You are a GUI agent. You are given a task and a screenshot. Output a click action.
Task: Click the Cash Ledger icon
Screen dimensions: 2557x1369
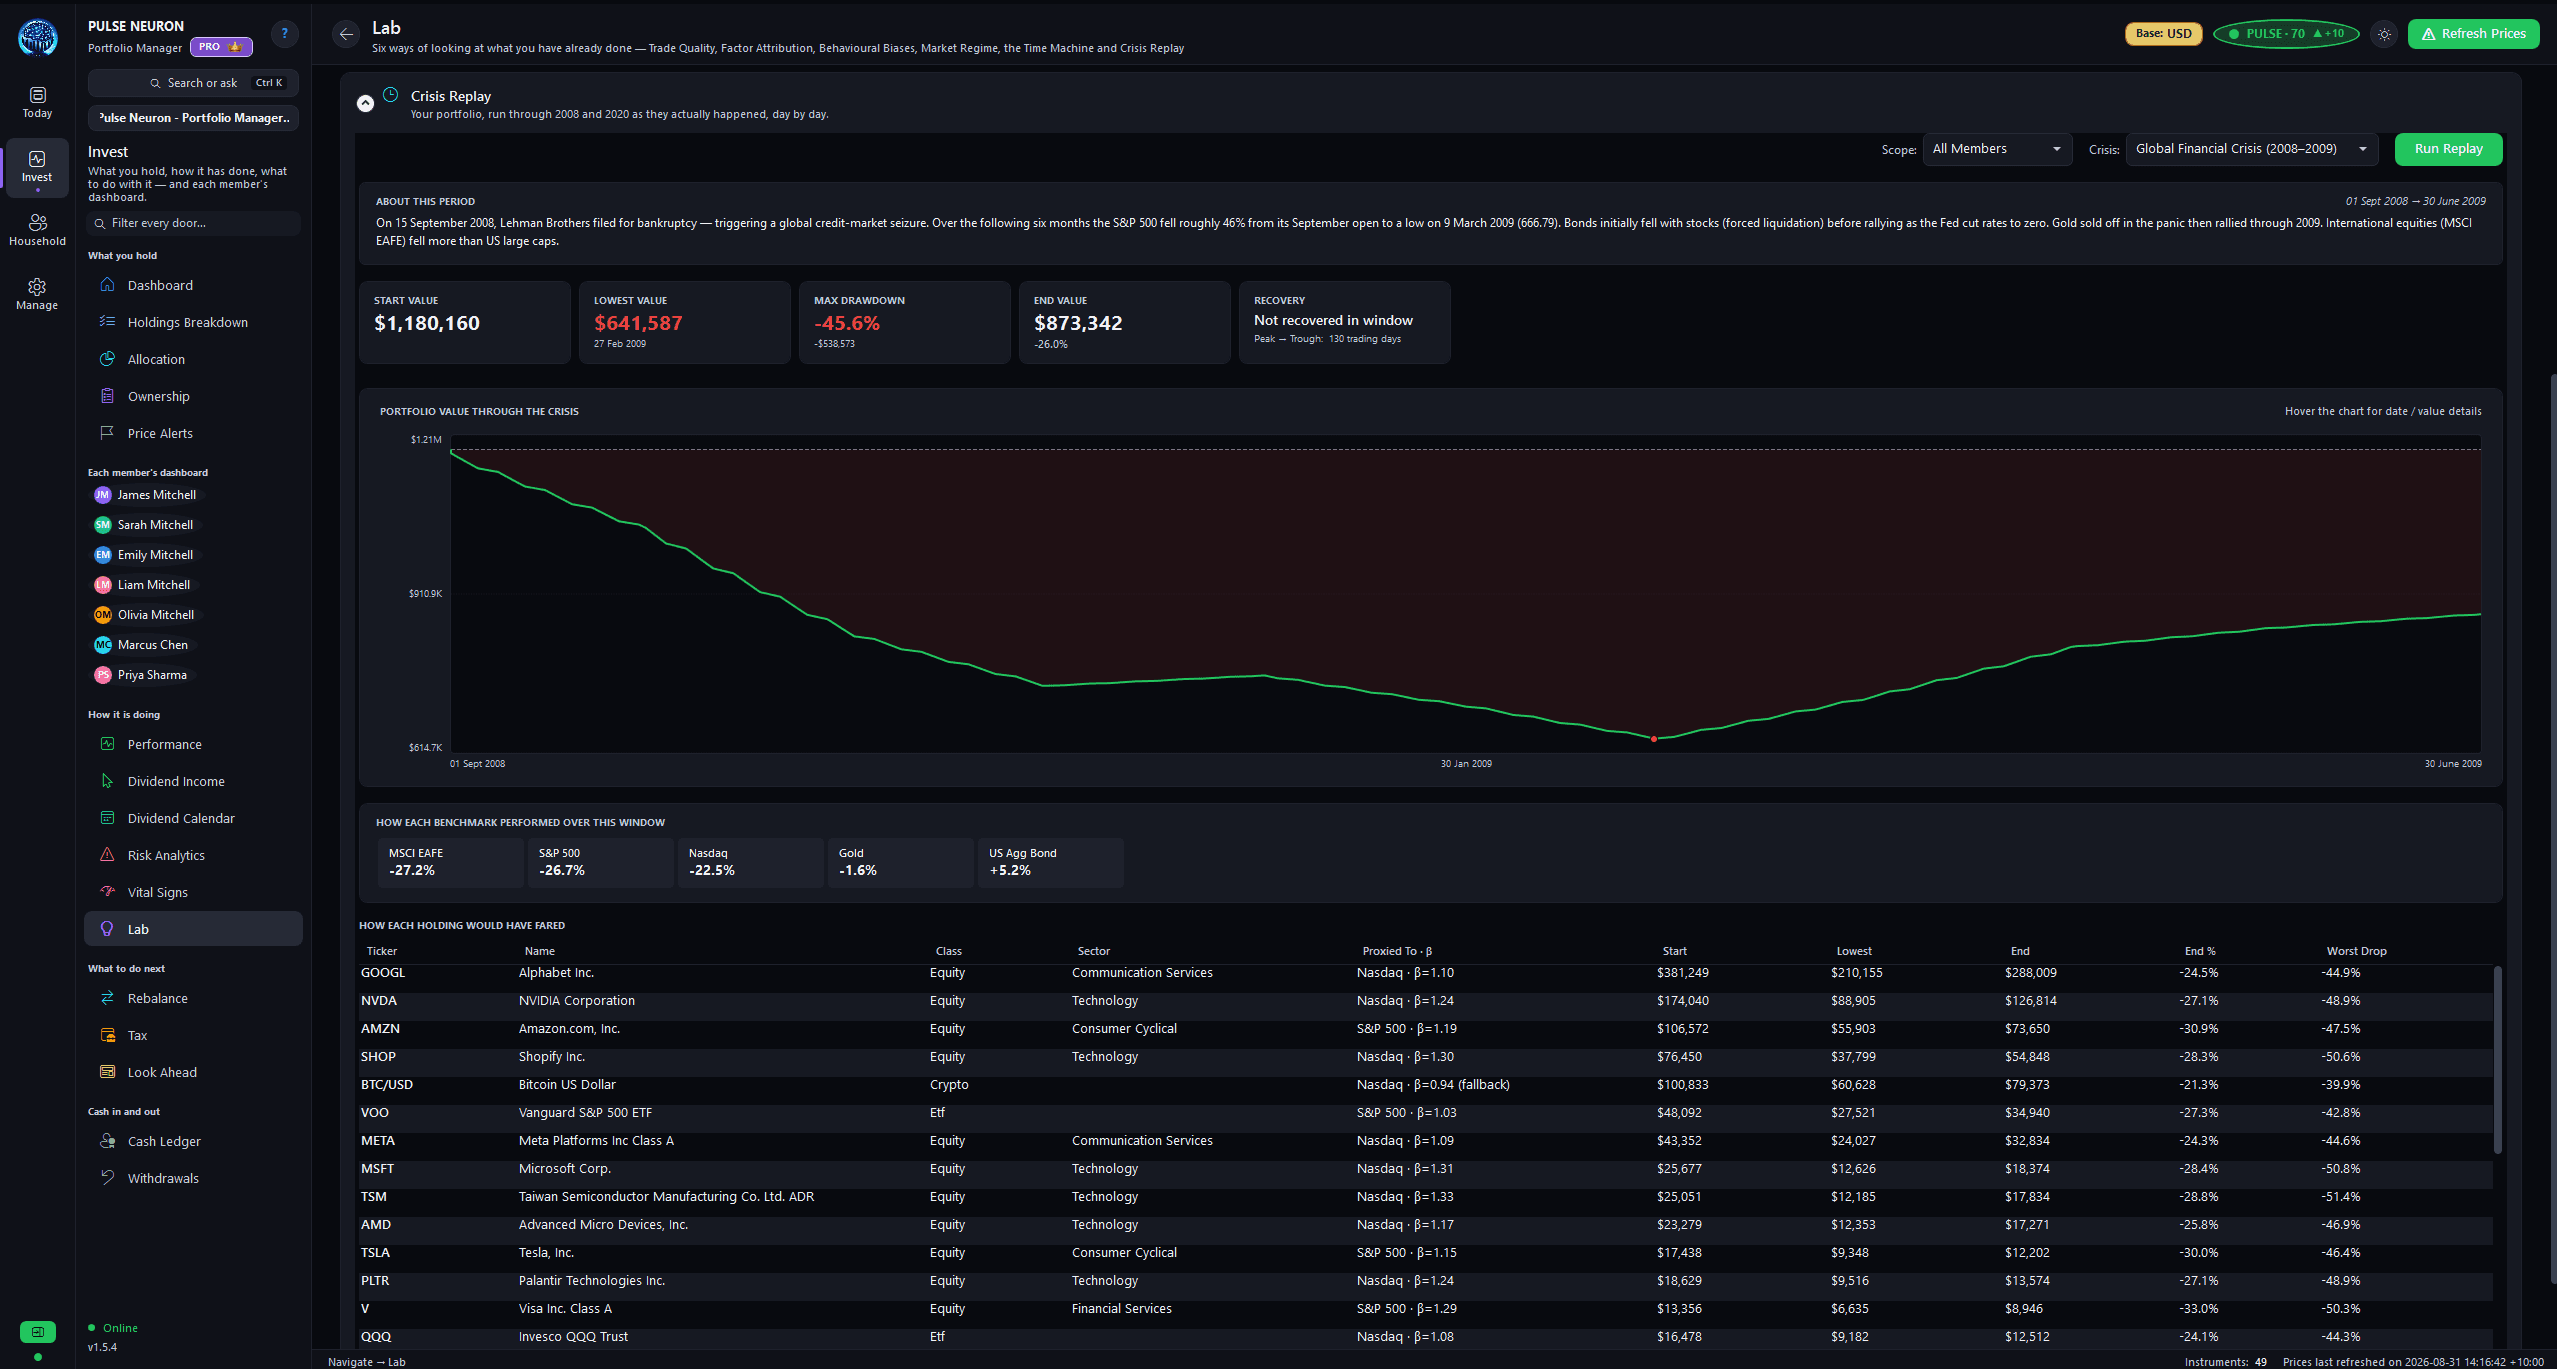coord(107,1141)
